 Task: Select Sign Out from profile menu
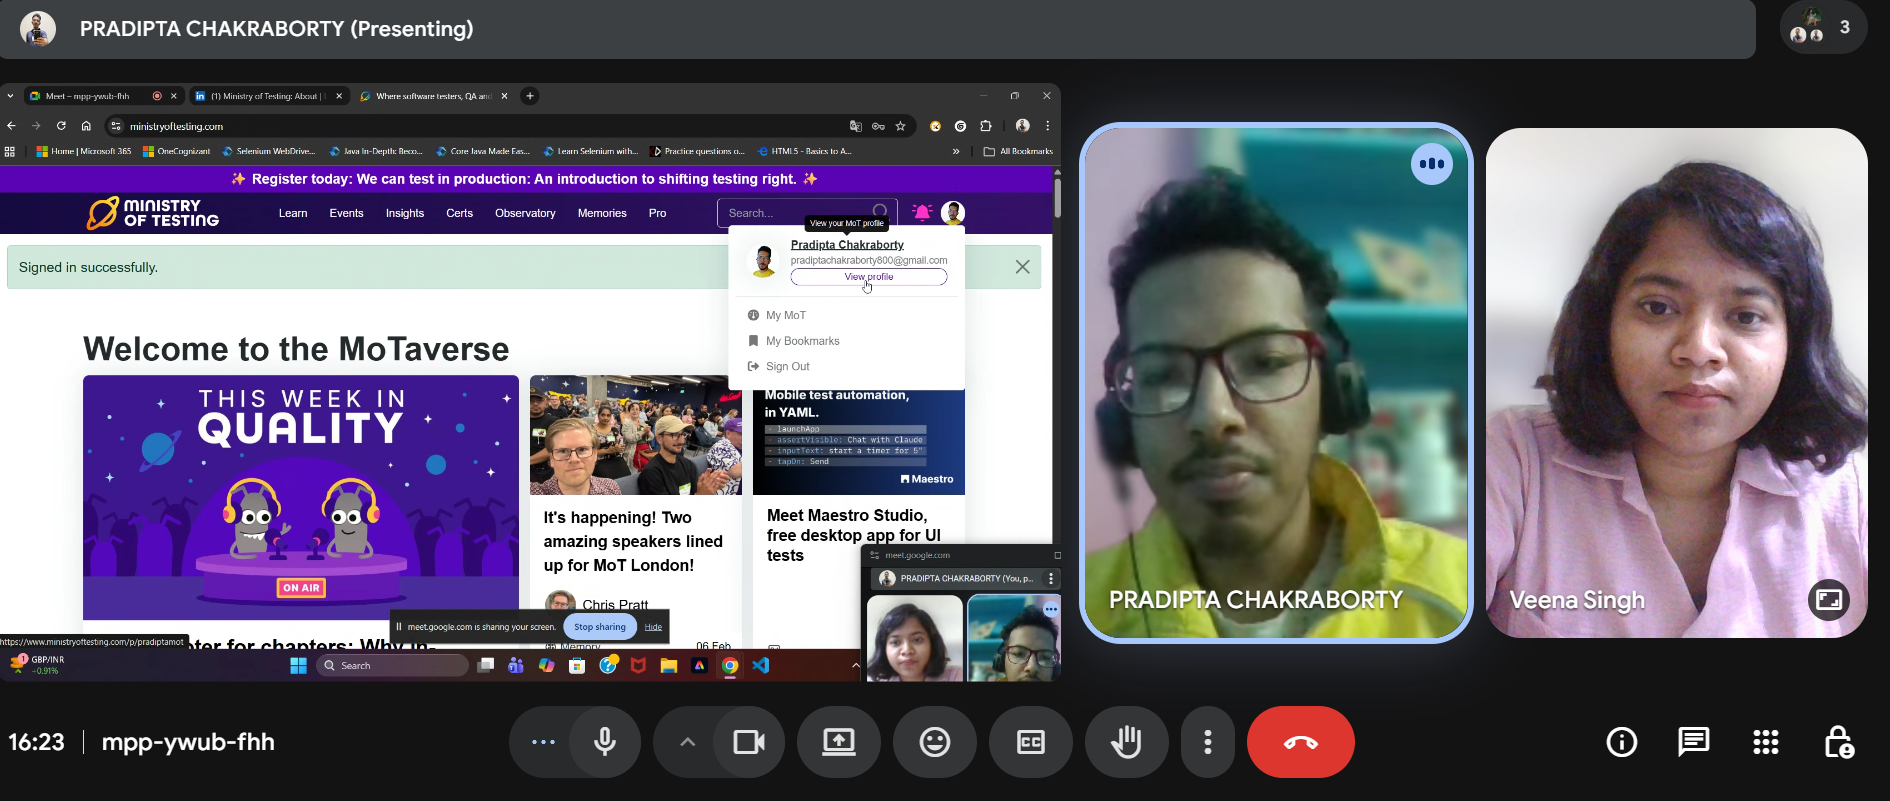pyautogui.click(x=787, y=367)
